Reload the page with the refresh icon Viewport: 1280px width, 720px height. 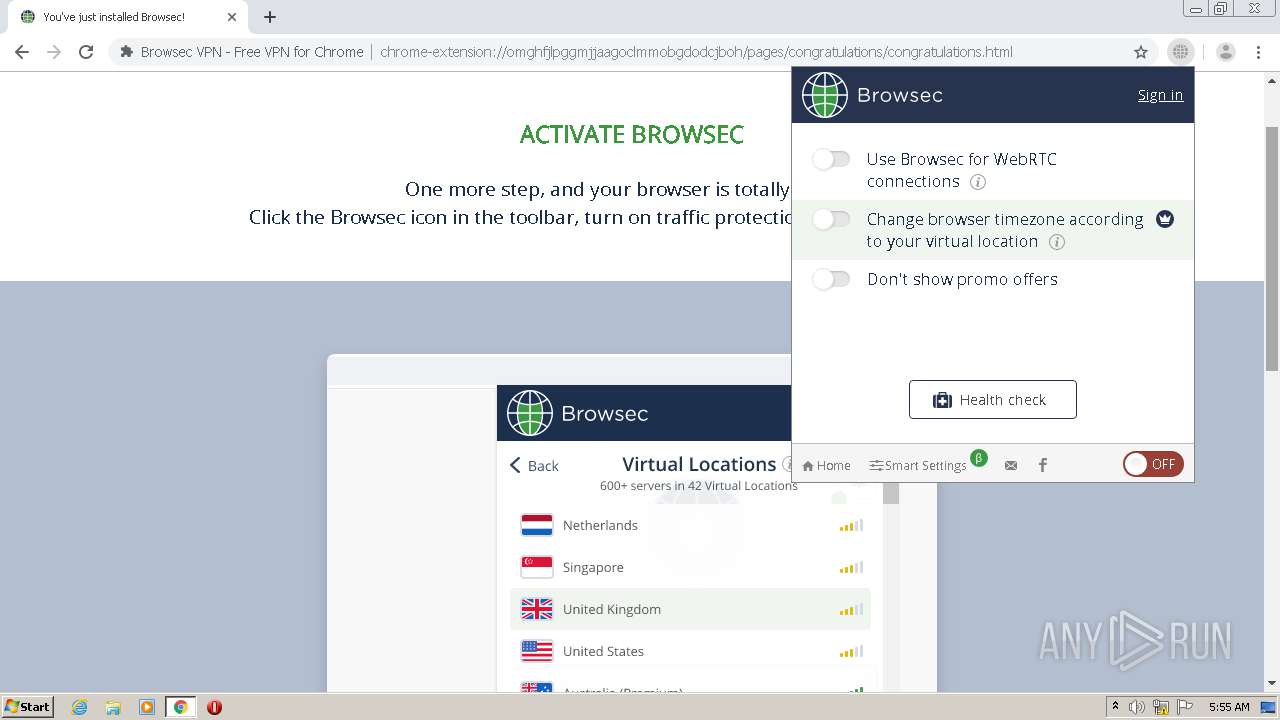(86, 52)
